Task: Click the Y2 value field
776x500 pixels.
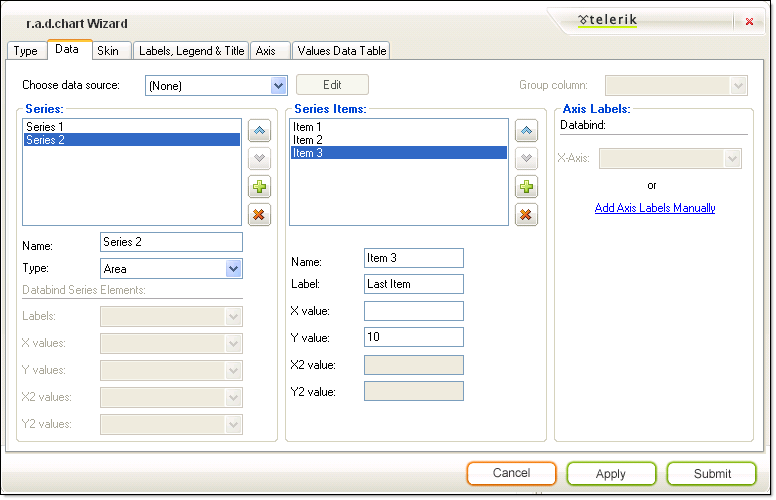Action: pyautogui.click(x=414, y=391)
